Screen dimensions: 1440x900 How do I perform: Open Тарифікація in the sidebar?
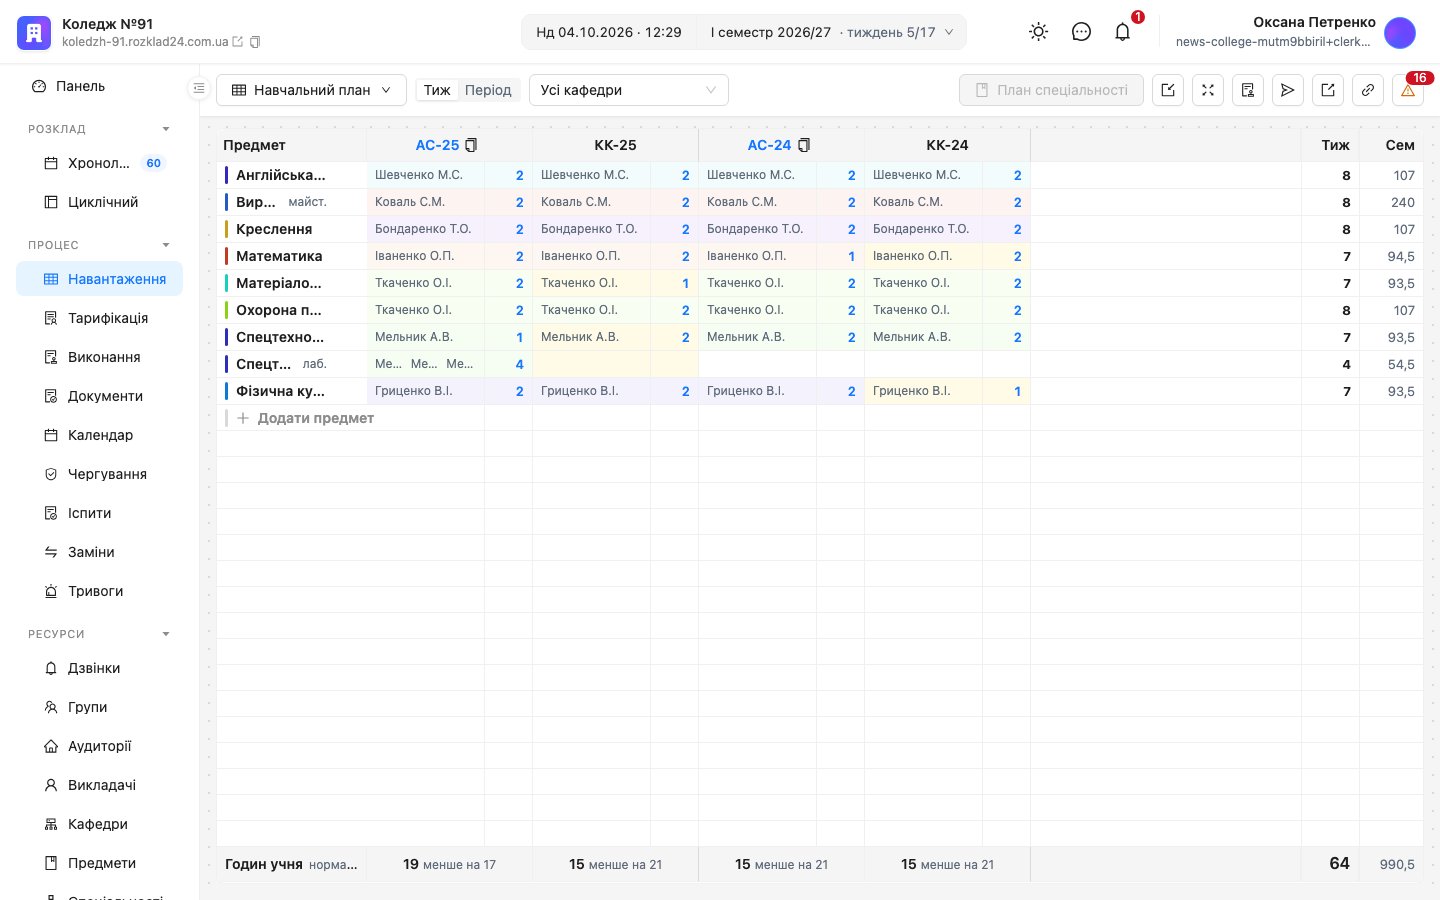99,318
